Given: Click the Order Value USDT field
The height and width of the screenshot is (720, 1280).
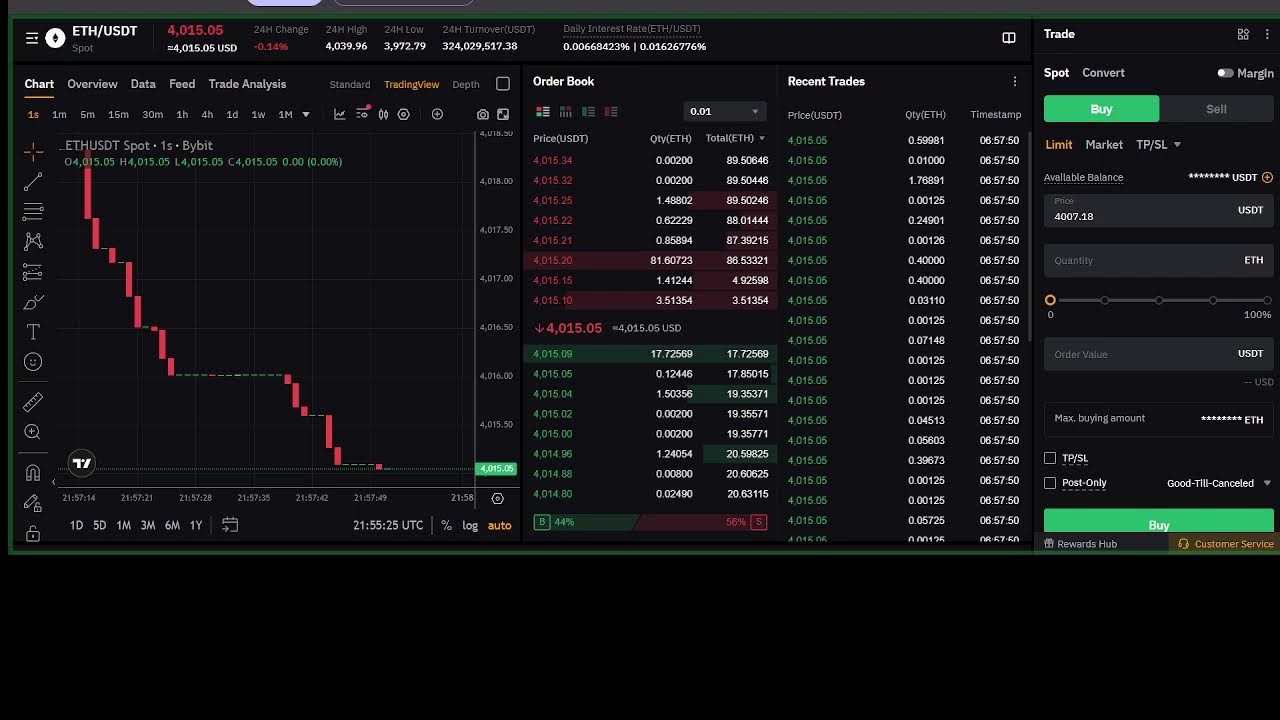Looking at the screenshot, I should [1159, 354].
